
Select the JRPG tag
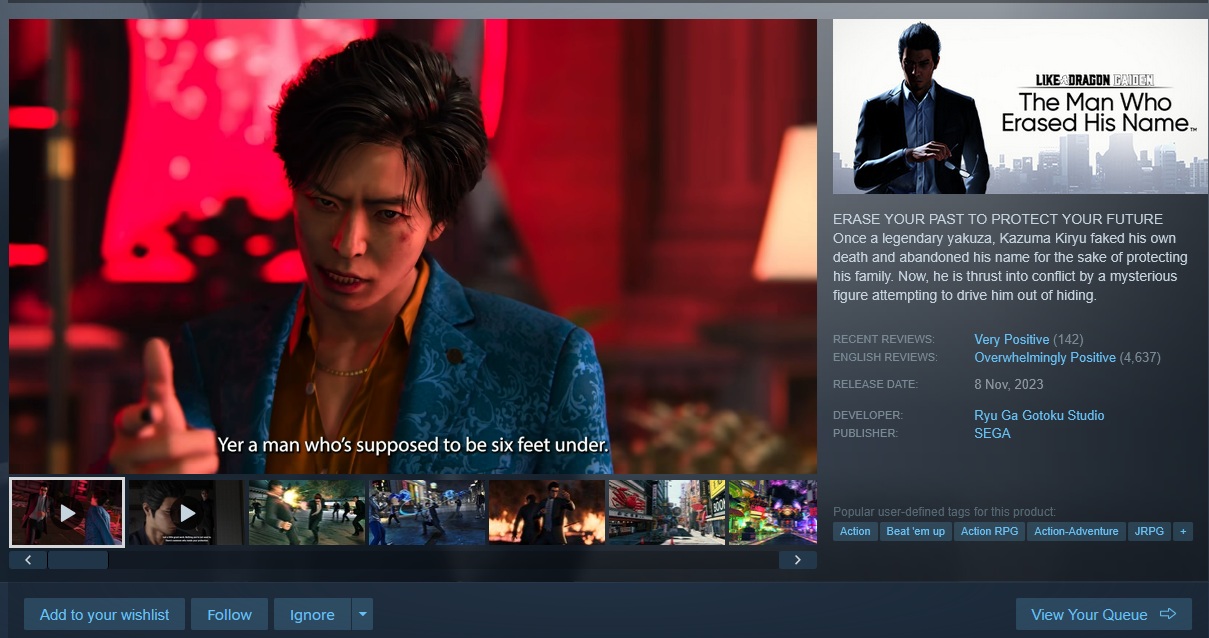[1150, 531]
